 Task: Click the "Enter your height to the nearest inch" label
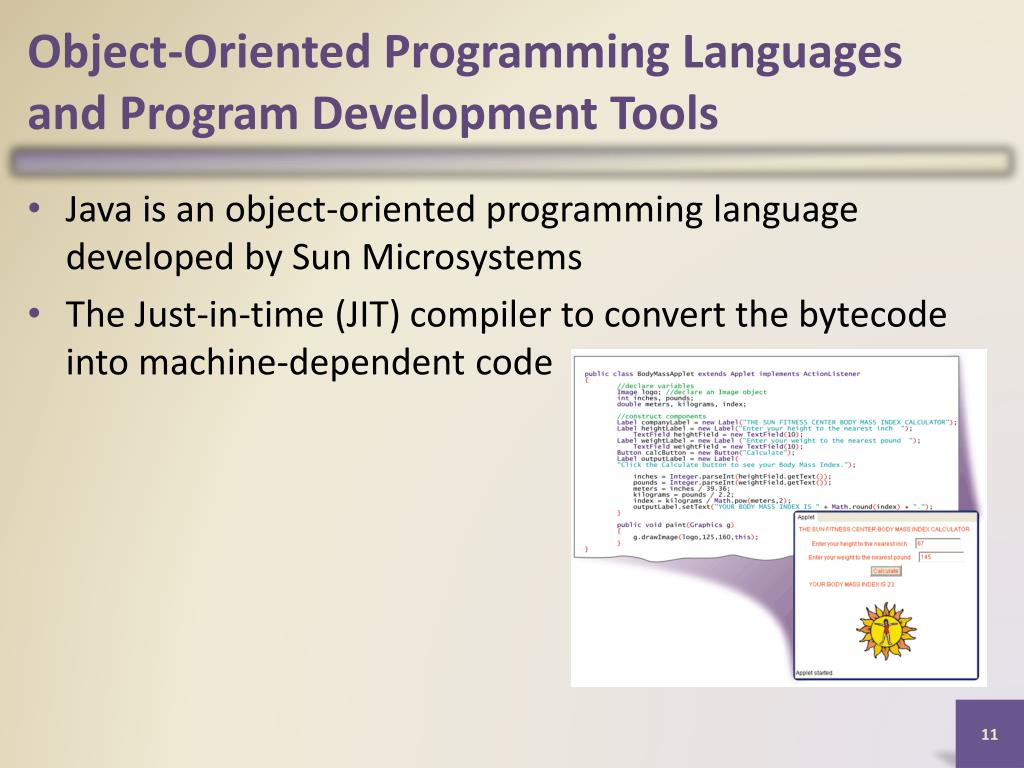(859, 544)
